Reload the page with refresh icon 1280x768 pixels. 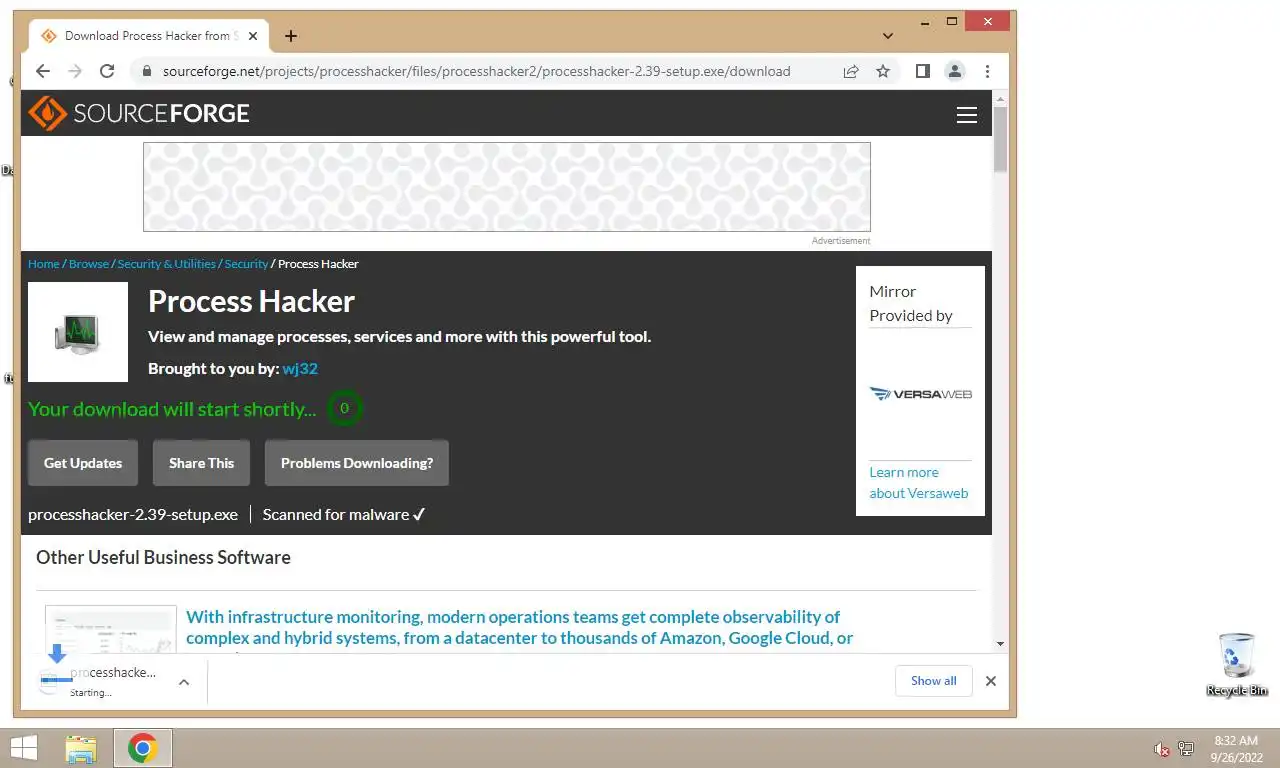point(107,71)
